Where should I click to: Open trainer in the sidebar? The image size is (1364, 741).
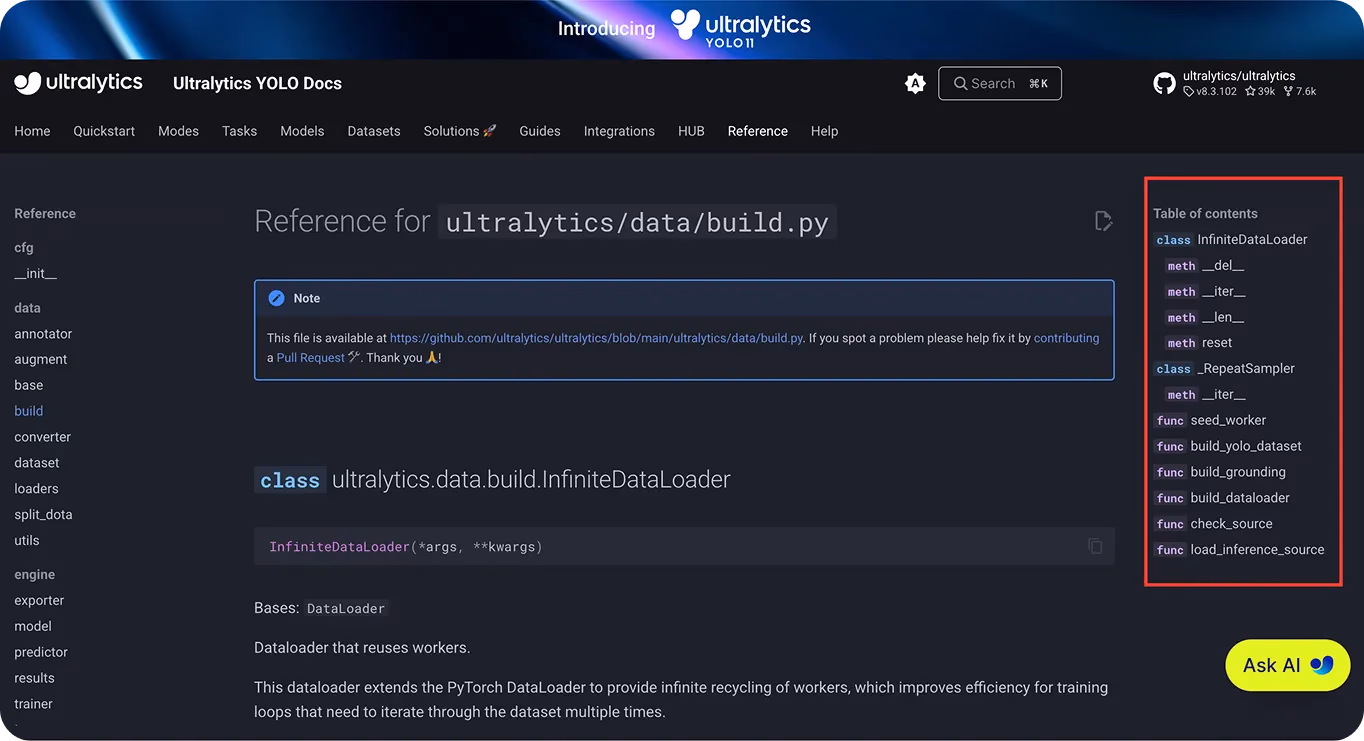point(33,705)
